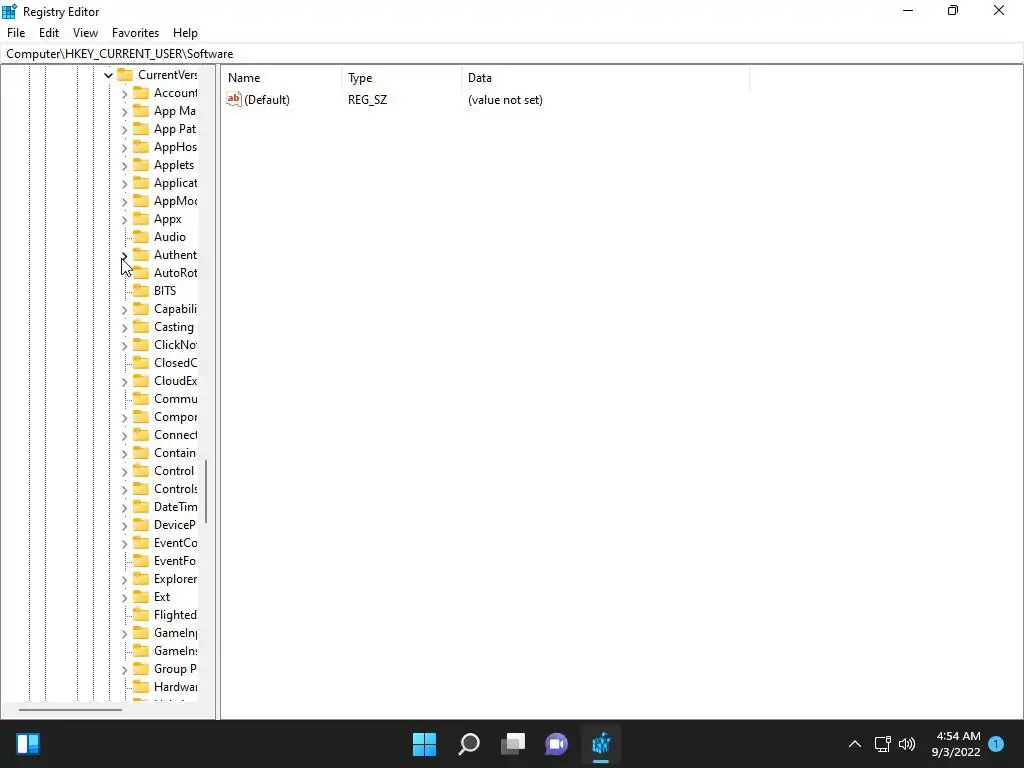Select the Accounts tree key
1024x768 pixels.
pos(175,93)
